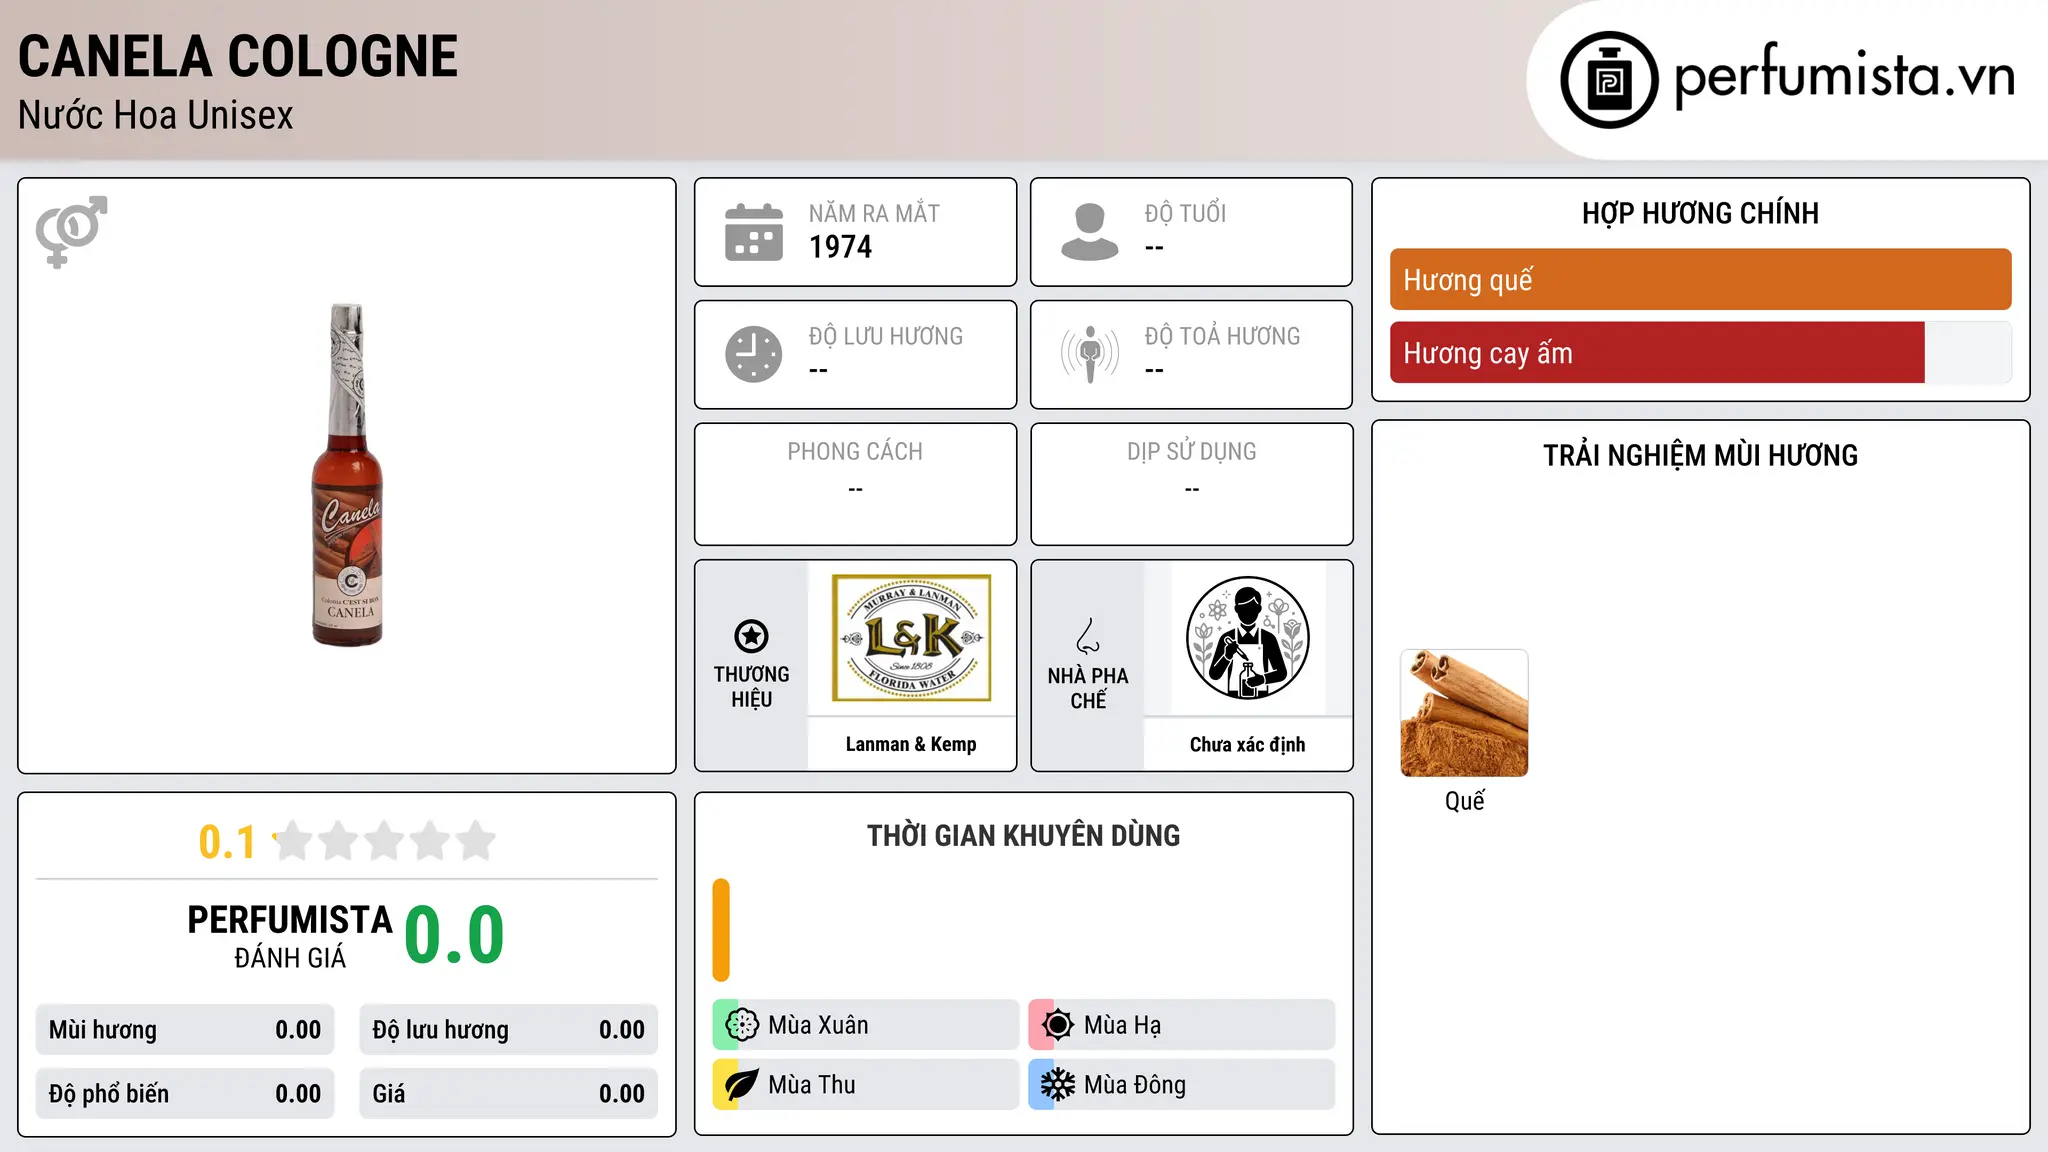
Task: Select the Mùa Hạ season label
Action: [1122, 1025]
